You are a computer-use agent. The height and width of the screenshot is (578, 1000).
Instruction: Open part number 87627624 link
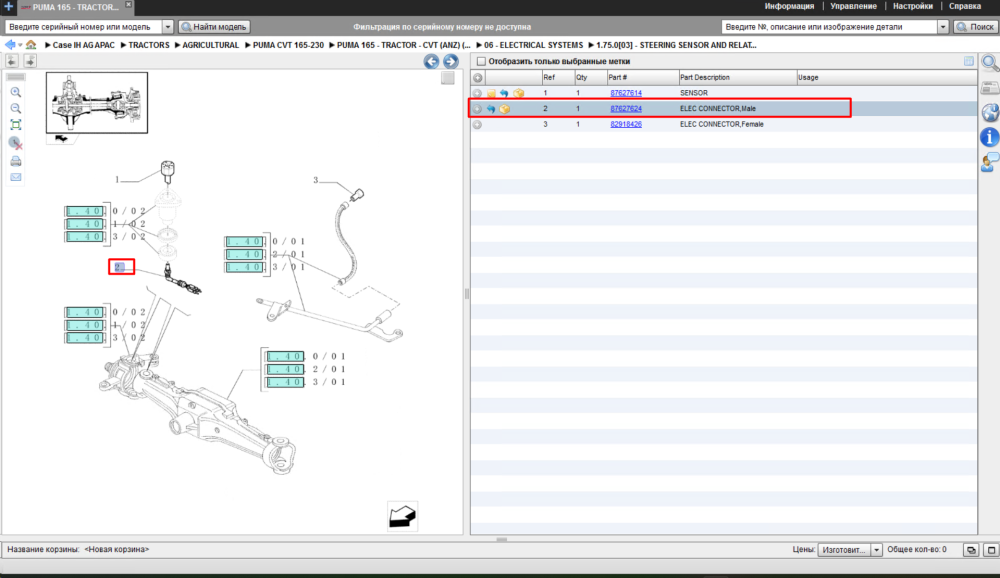[626, 109]
